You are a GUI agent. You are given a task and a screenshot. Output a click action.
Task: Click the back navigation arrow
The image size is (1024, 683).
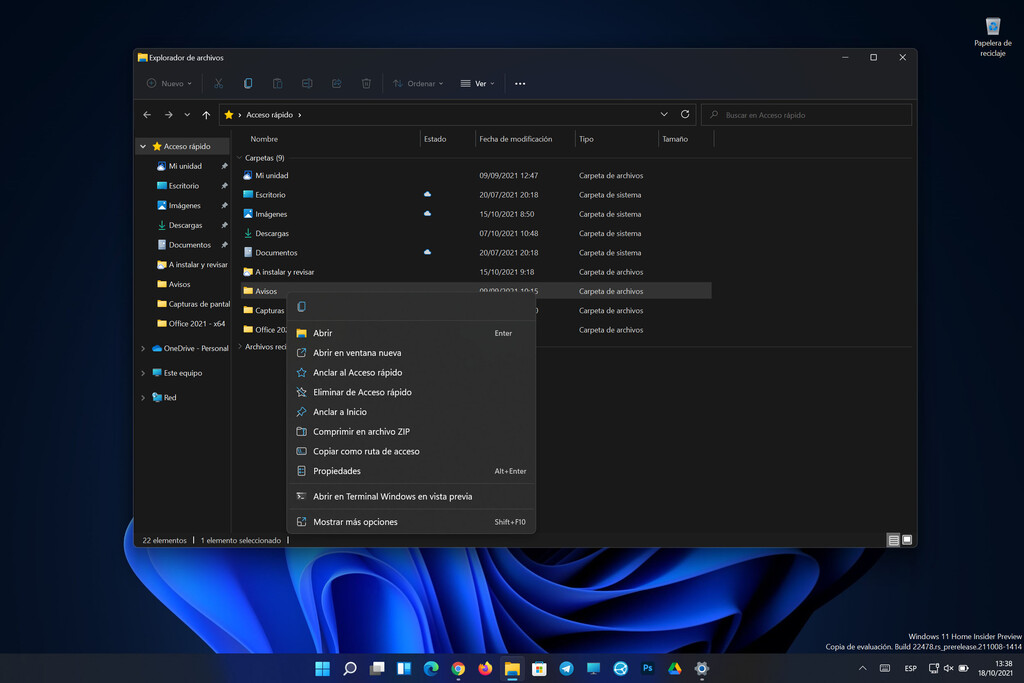pos(146,114)
